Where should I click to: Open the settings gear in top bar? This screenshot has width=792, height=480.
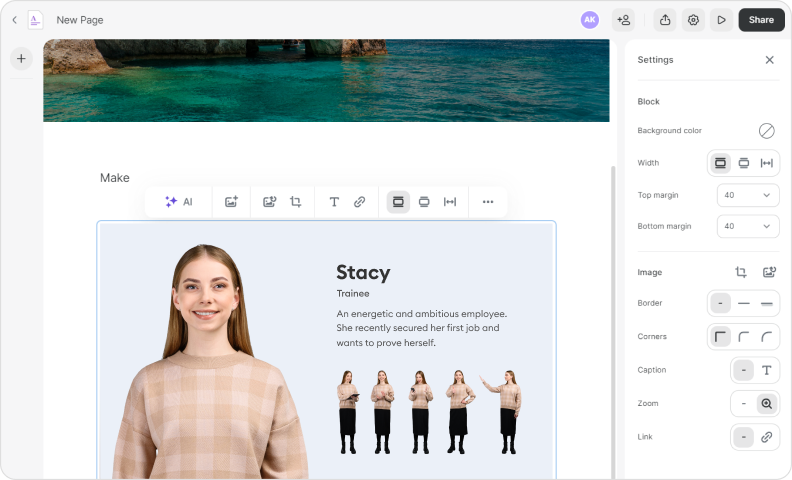(693, 20)
